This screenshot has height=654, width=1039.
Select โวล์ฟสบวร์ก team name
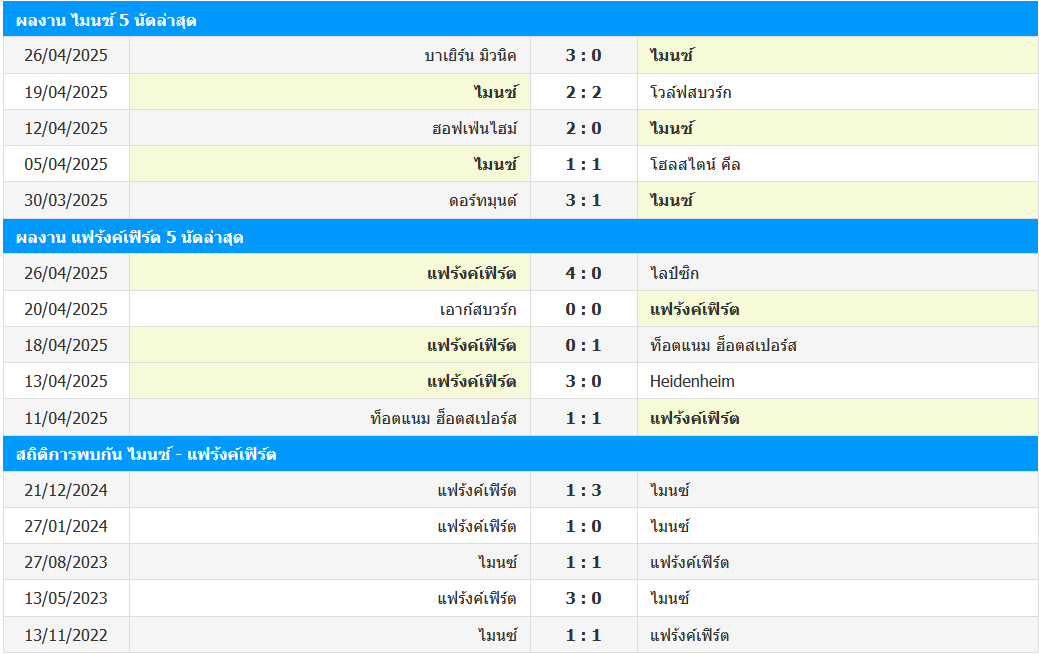(690, 92)
